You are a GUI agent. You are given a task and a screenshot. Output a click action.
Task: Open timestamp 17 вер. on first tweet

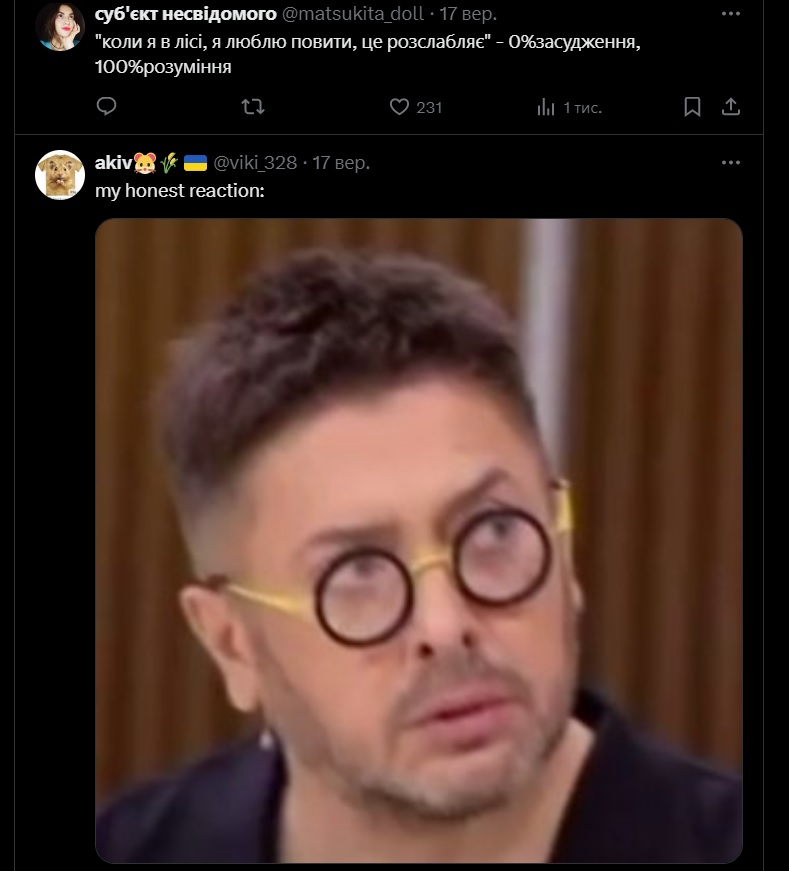[x=468, y=13]
